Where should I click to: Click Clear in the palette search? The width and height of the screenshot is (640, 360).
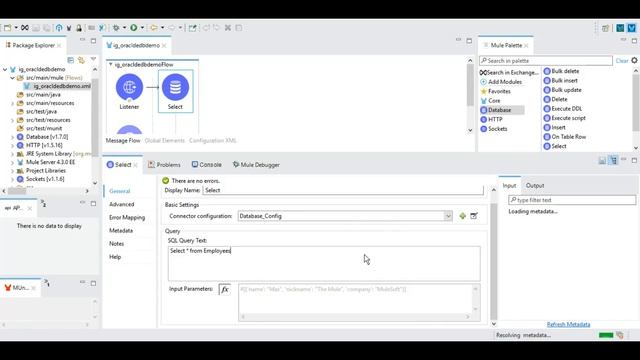pos(622,61)
